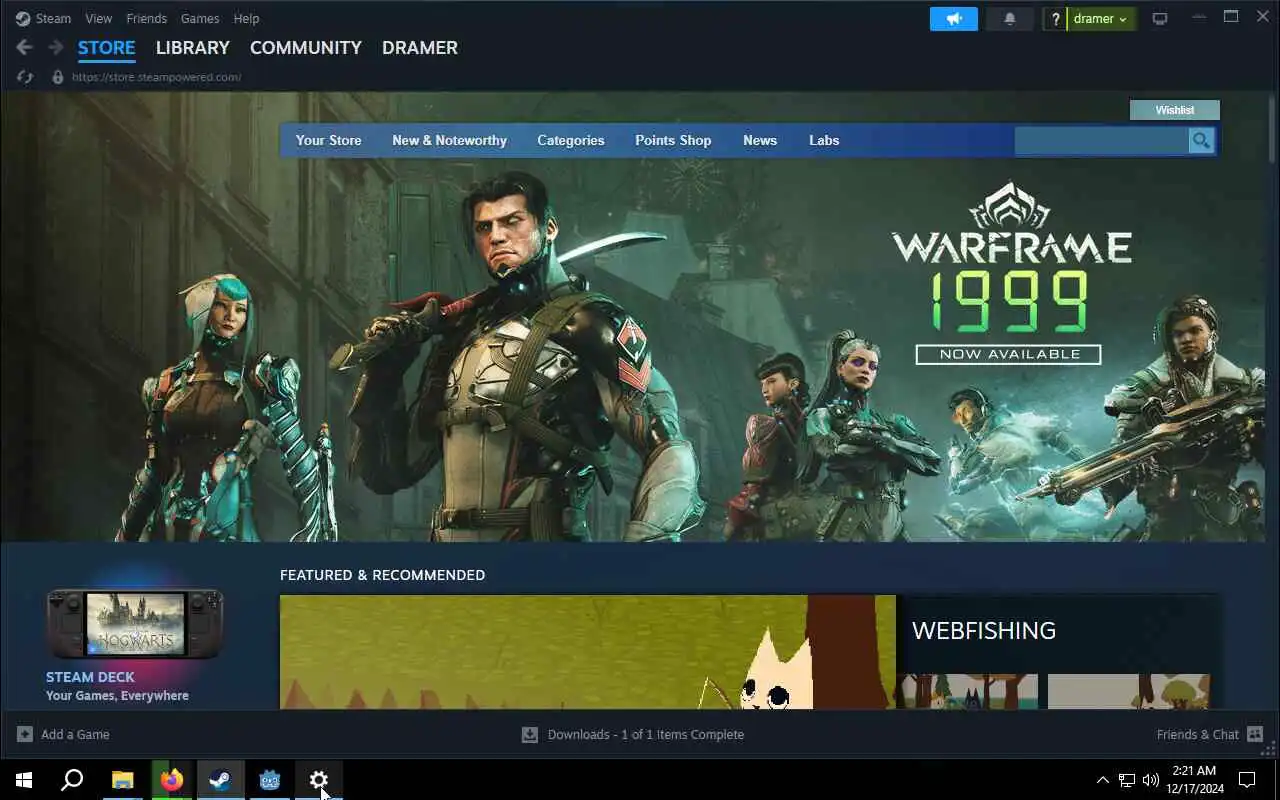Open the View menu
The image size is (1280, 800).
[x=98, y=19]
